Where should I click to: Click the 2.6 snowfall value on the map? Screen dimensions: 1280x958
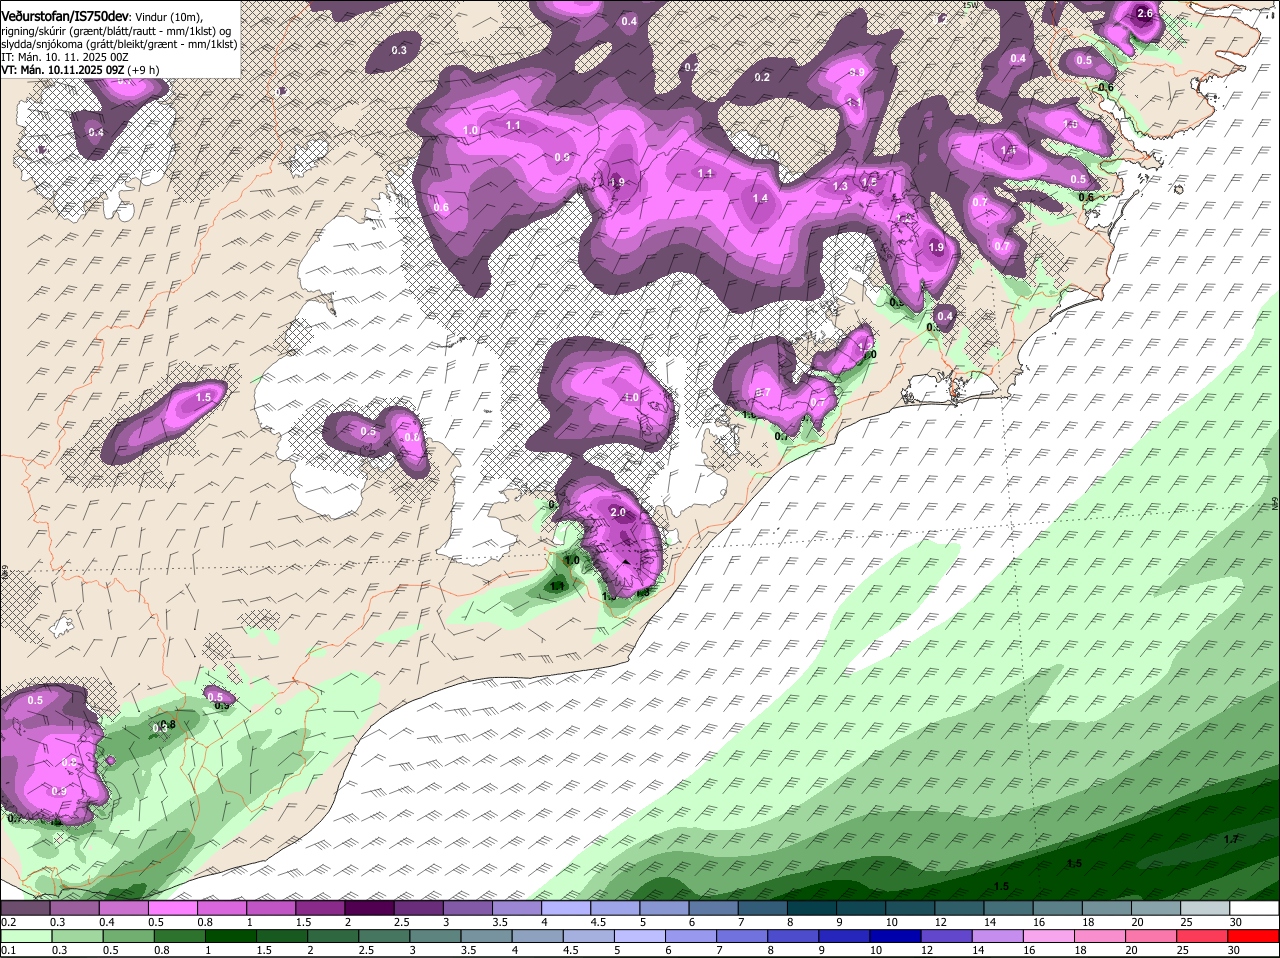1146,13
